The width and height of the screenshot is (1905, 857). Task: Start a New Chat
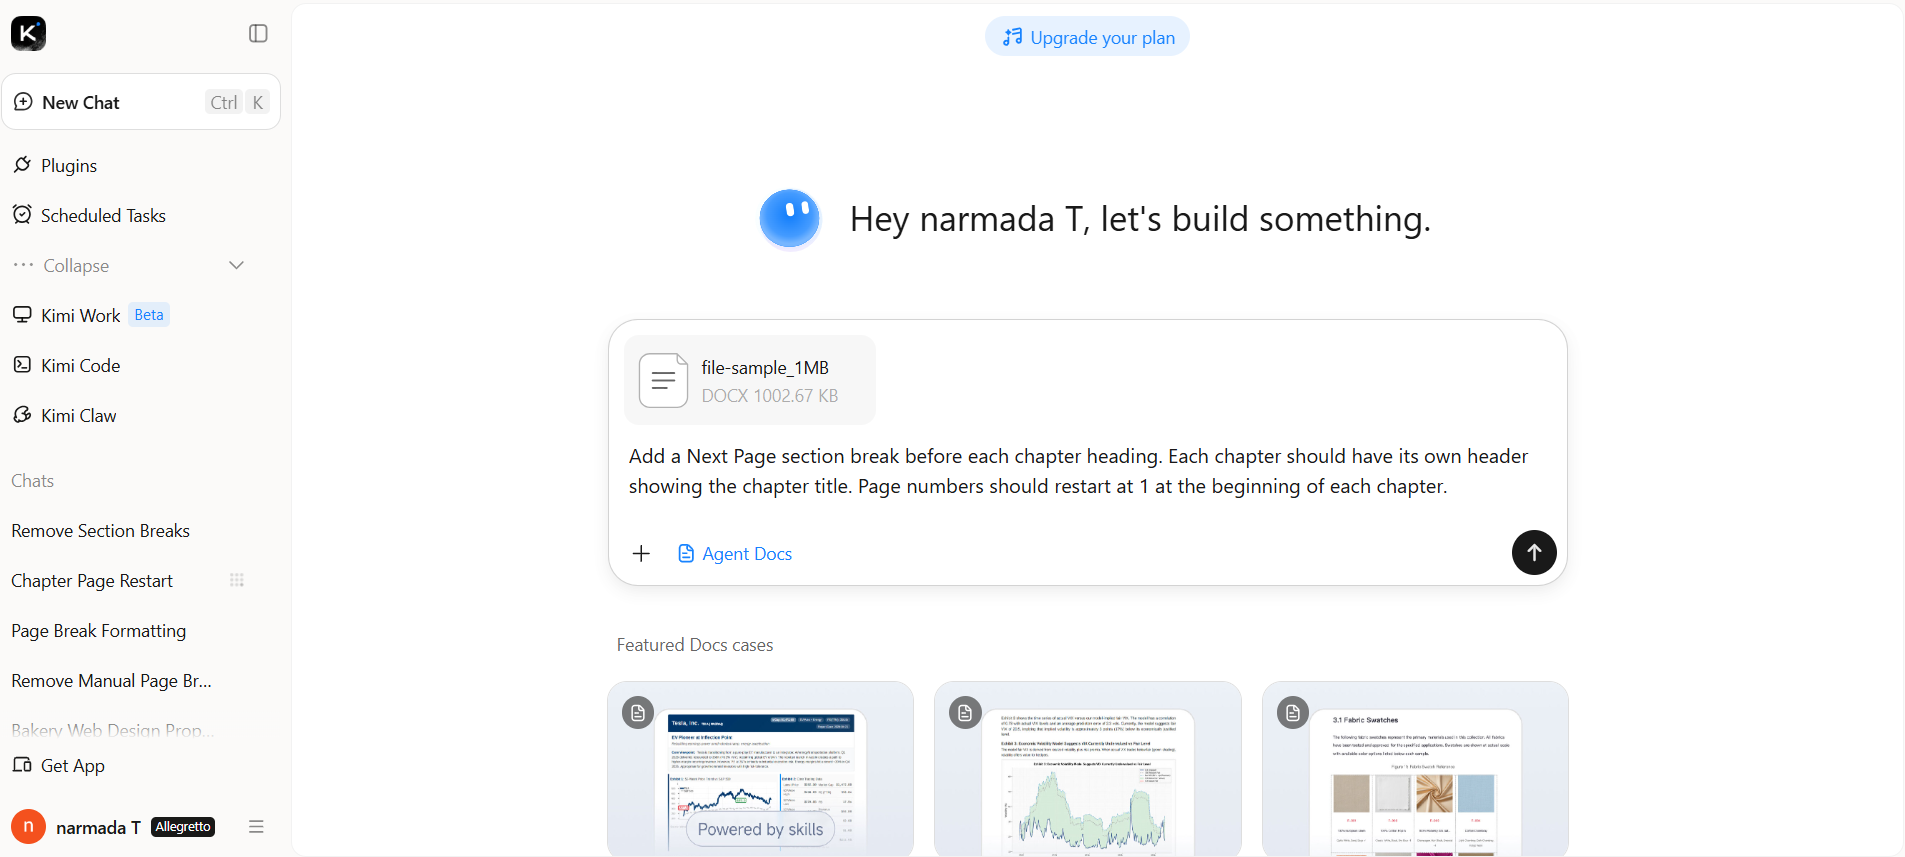tap(141, 102)
